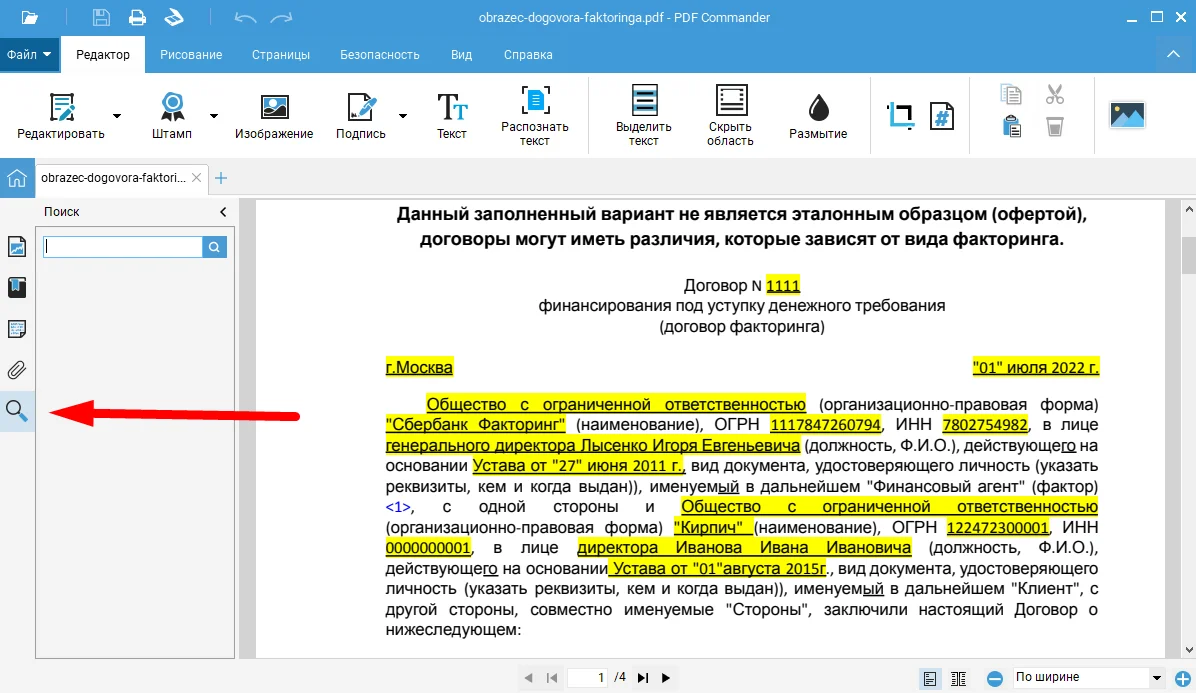Toggle two-page view mode in status bar
Image resolution: width=1196 pixels, height=693 pixels.
point(958,678)
